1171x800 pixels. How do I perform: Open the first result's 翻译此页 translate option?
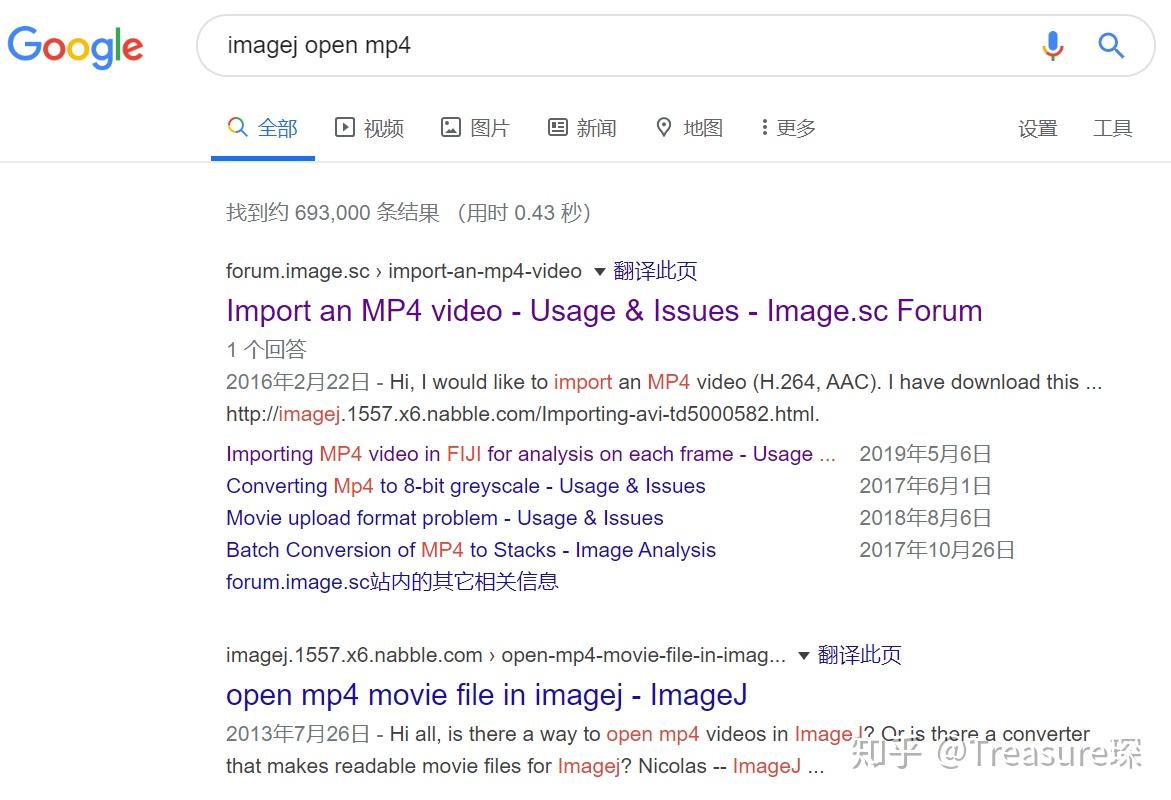[x=656, y=271]
